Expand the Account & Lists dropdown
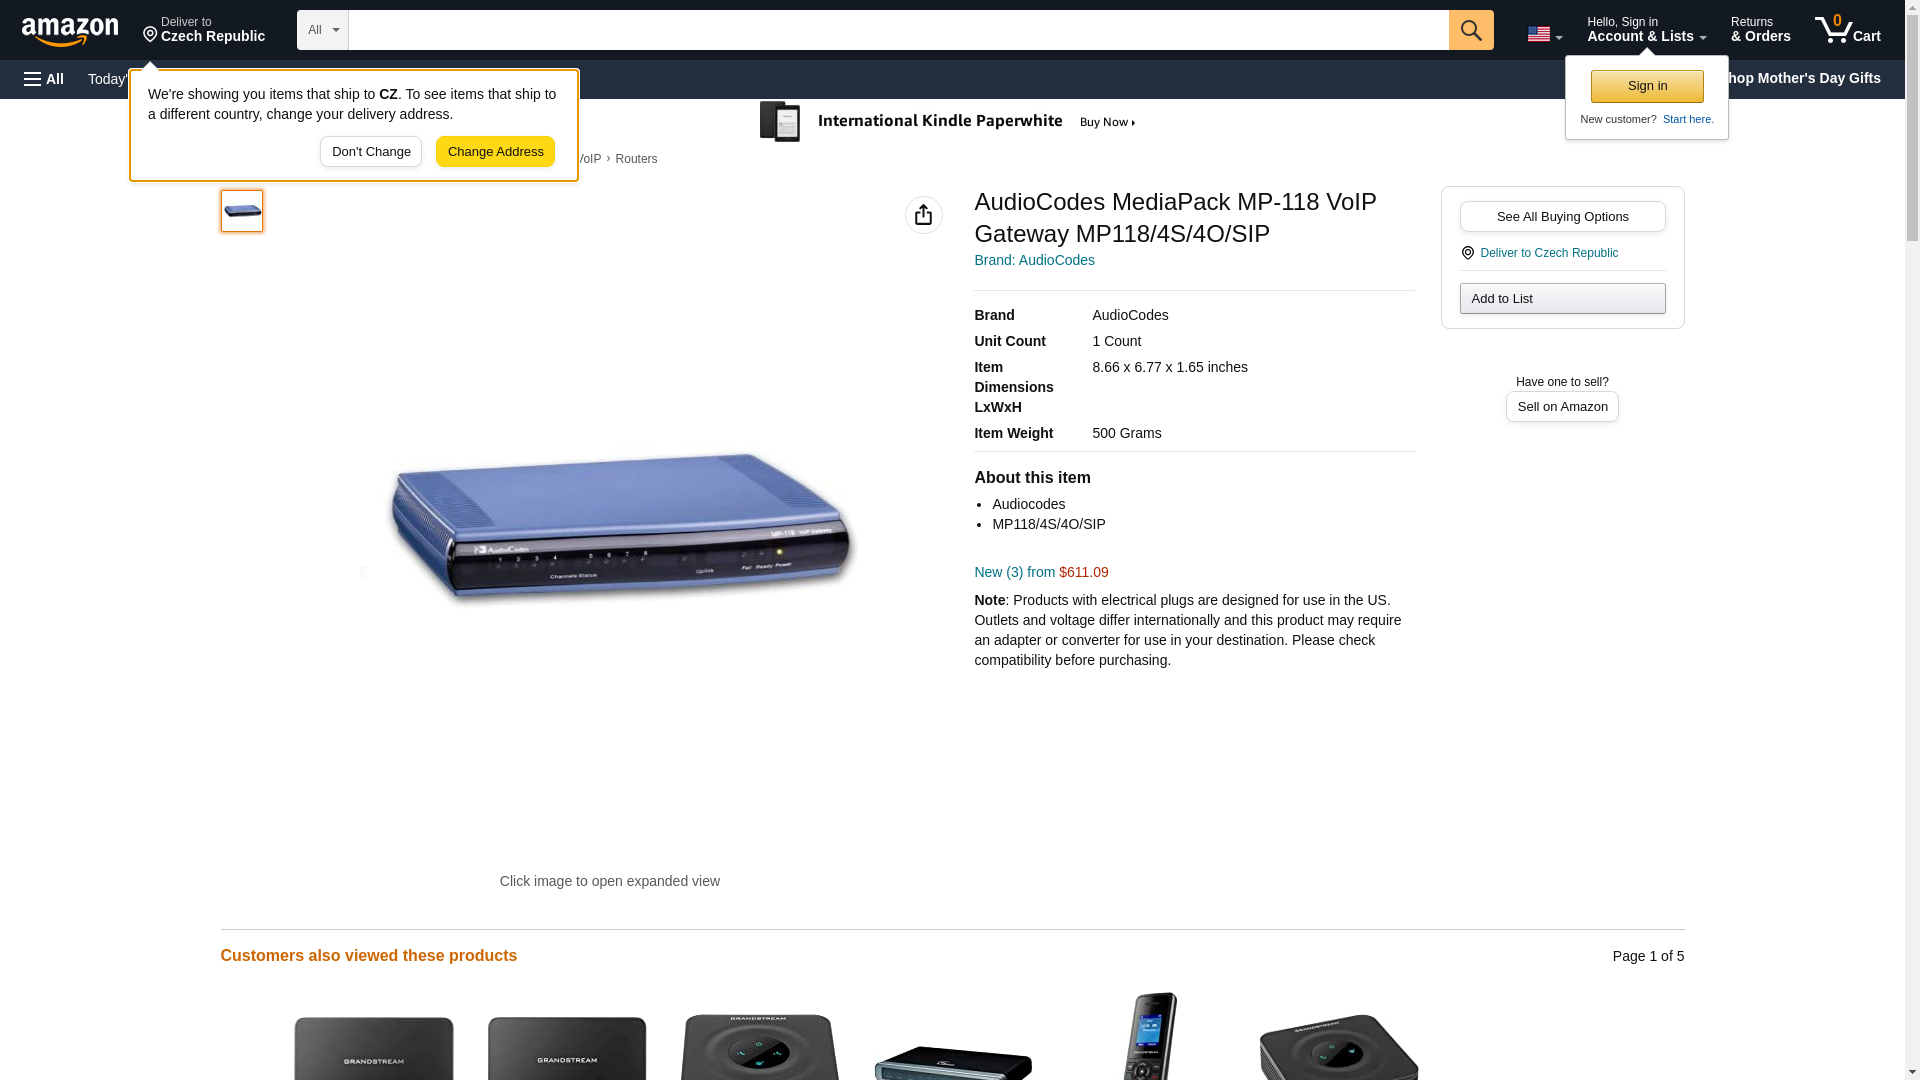 (1646, 30)
